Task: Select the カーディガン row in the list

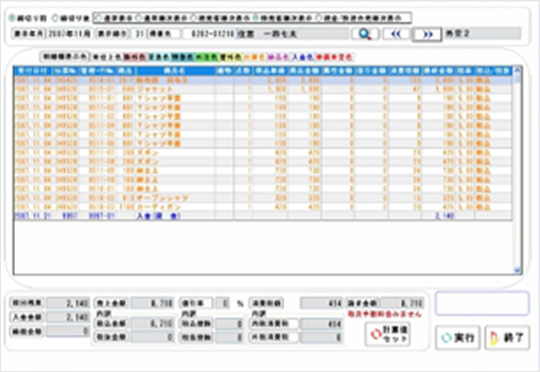Action: tap(263, 207)
